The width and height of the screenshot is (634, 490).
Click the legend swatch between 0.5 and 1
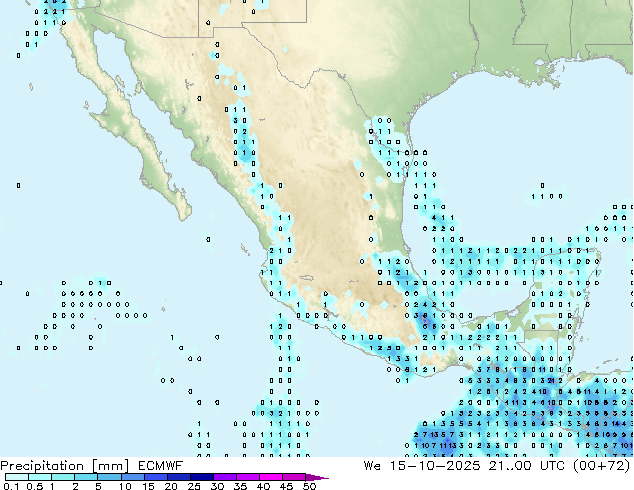40,477
